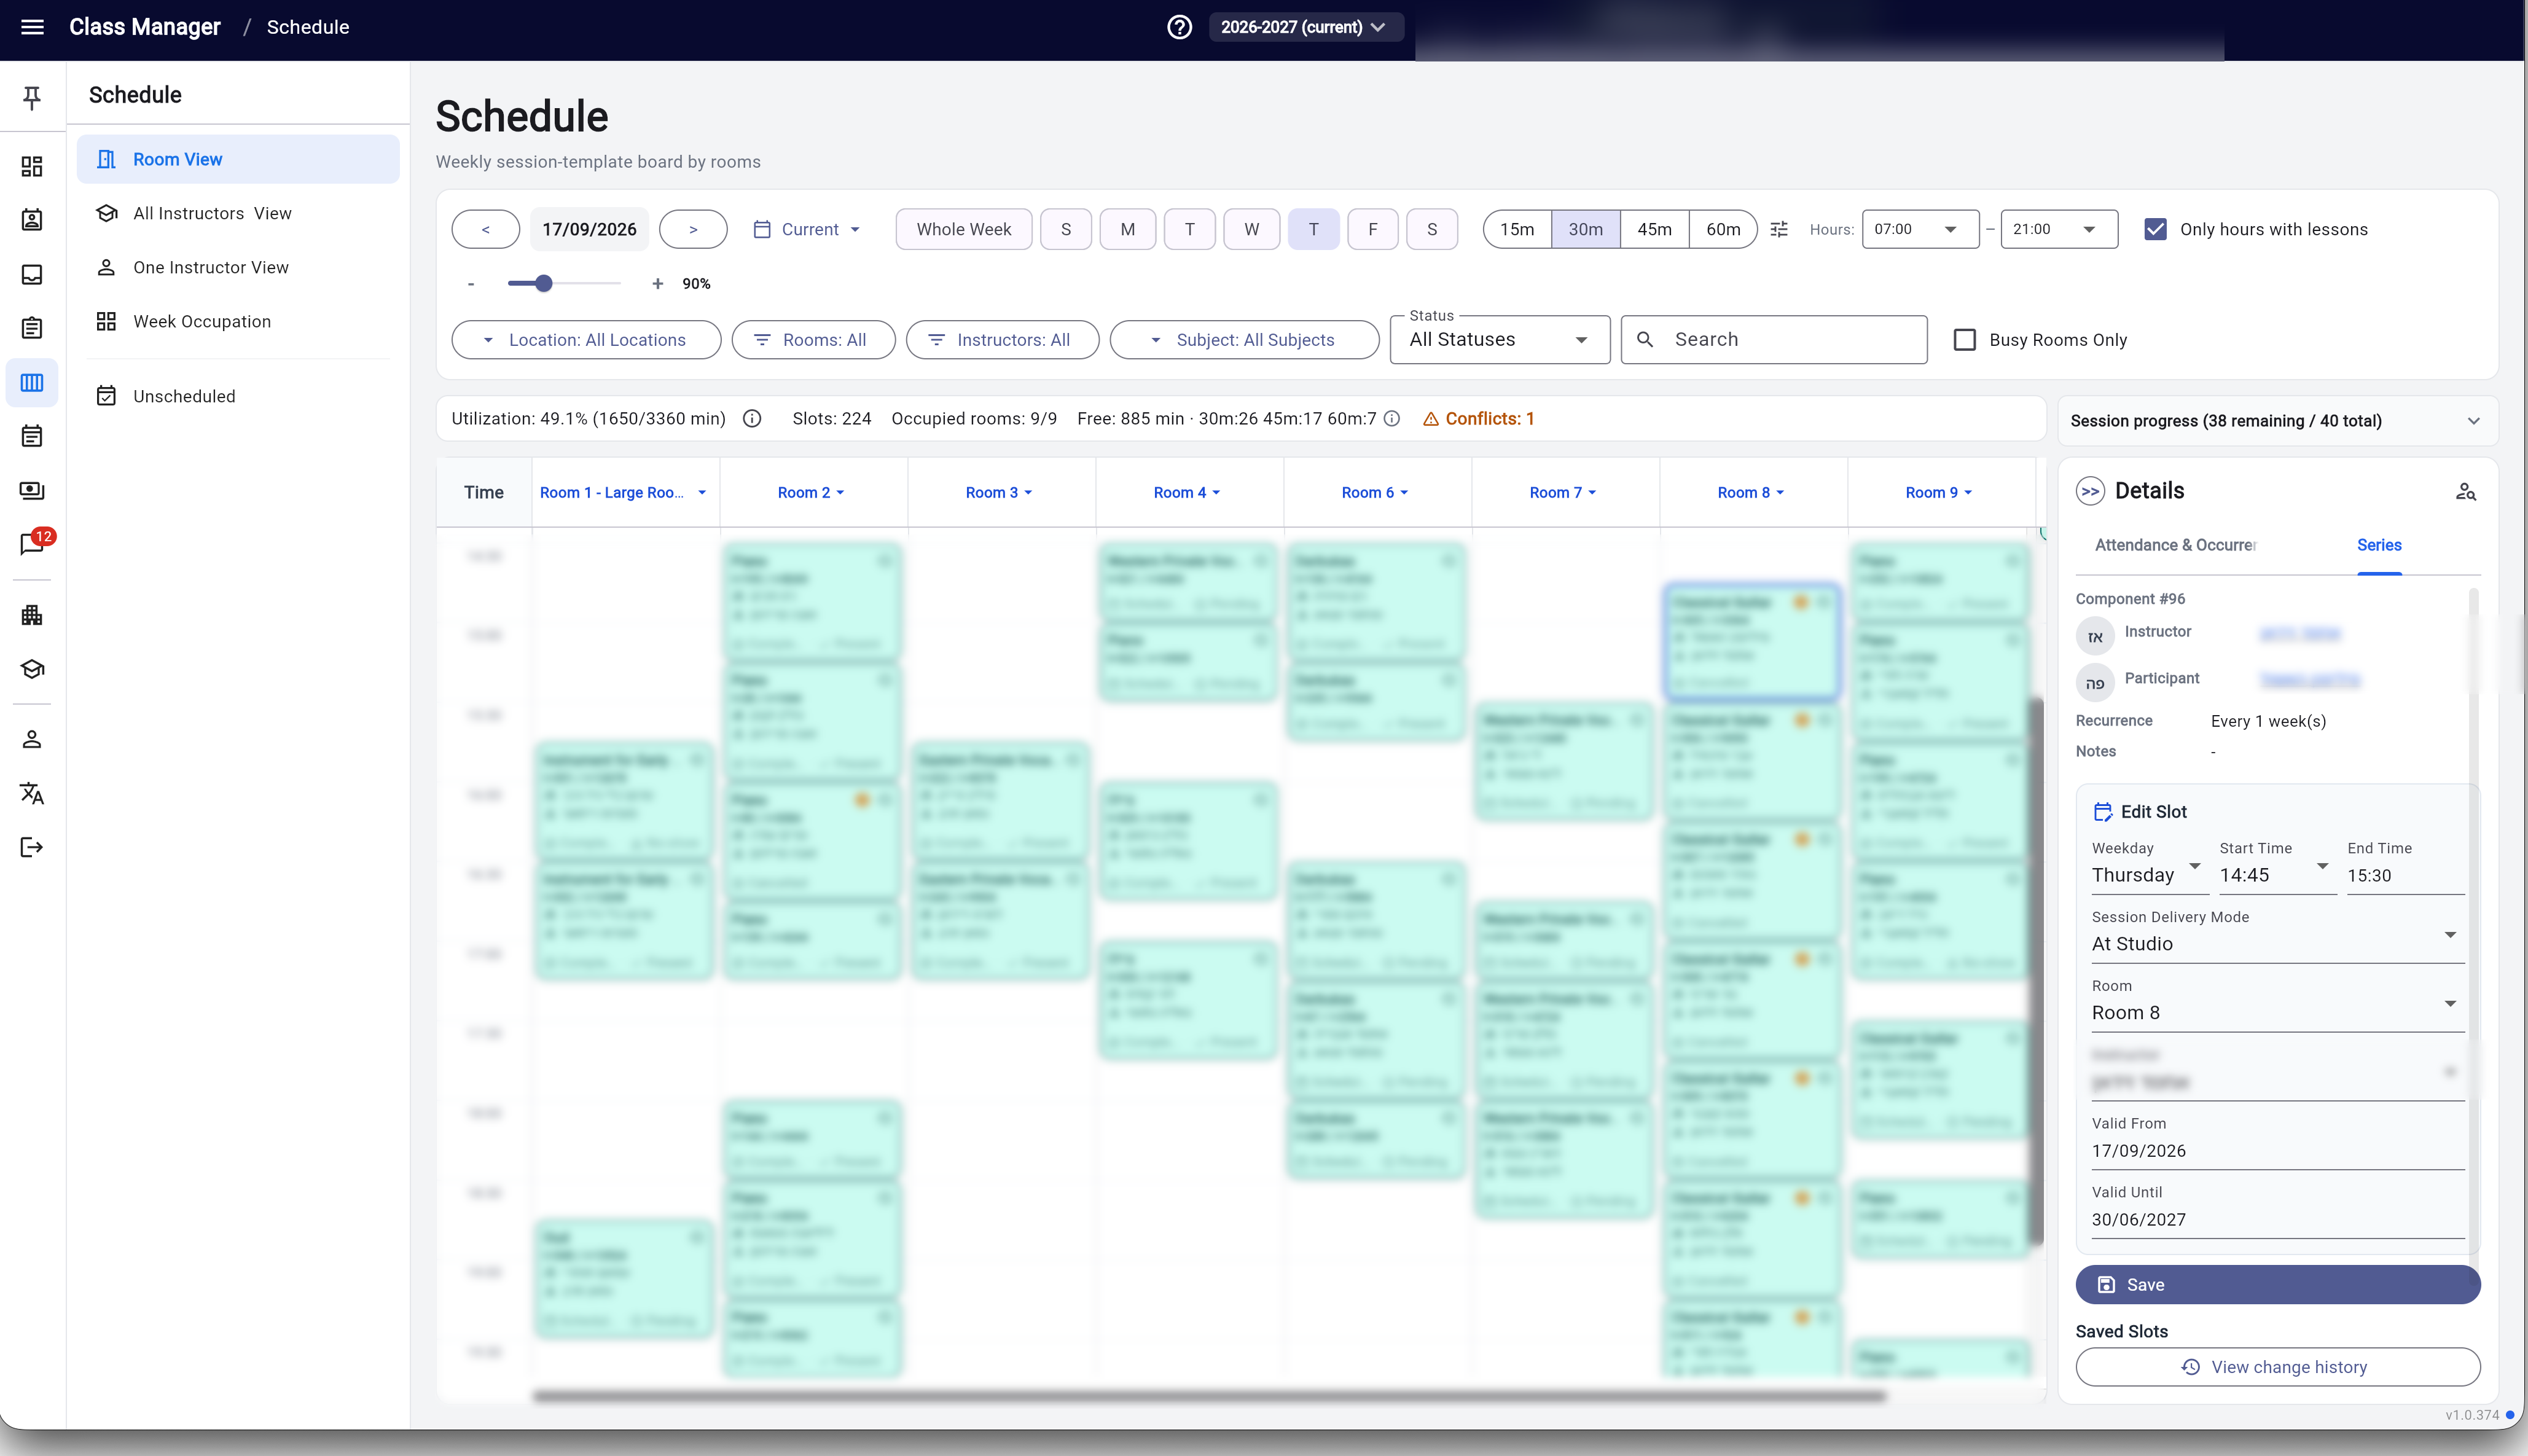Open time grid settings tune icon
2528x1456 pixels.
coord(1779,229)
